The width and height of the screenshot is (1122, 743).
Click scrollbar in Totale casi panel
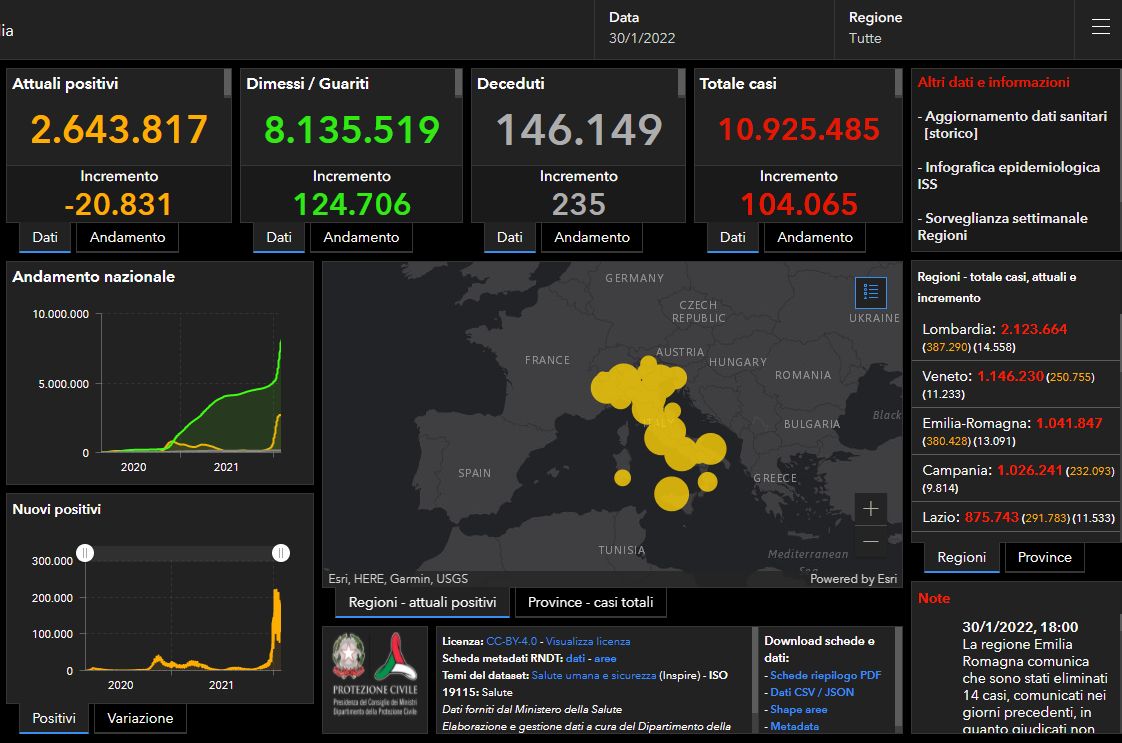coord(897,84)
